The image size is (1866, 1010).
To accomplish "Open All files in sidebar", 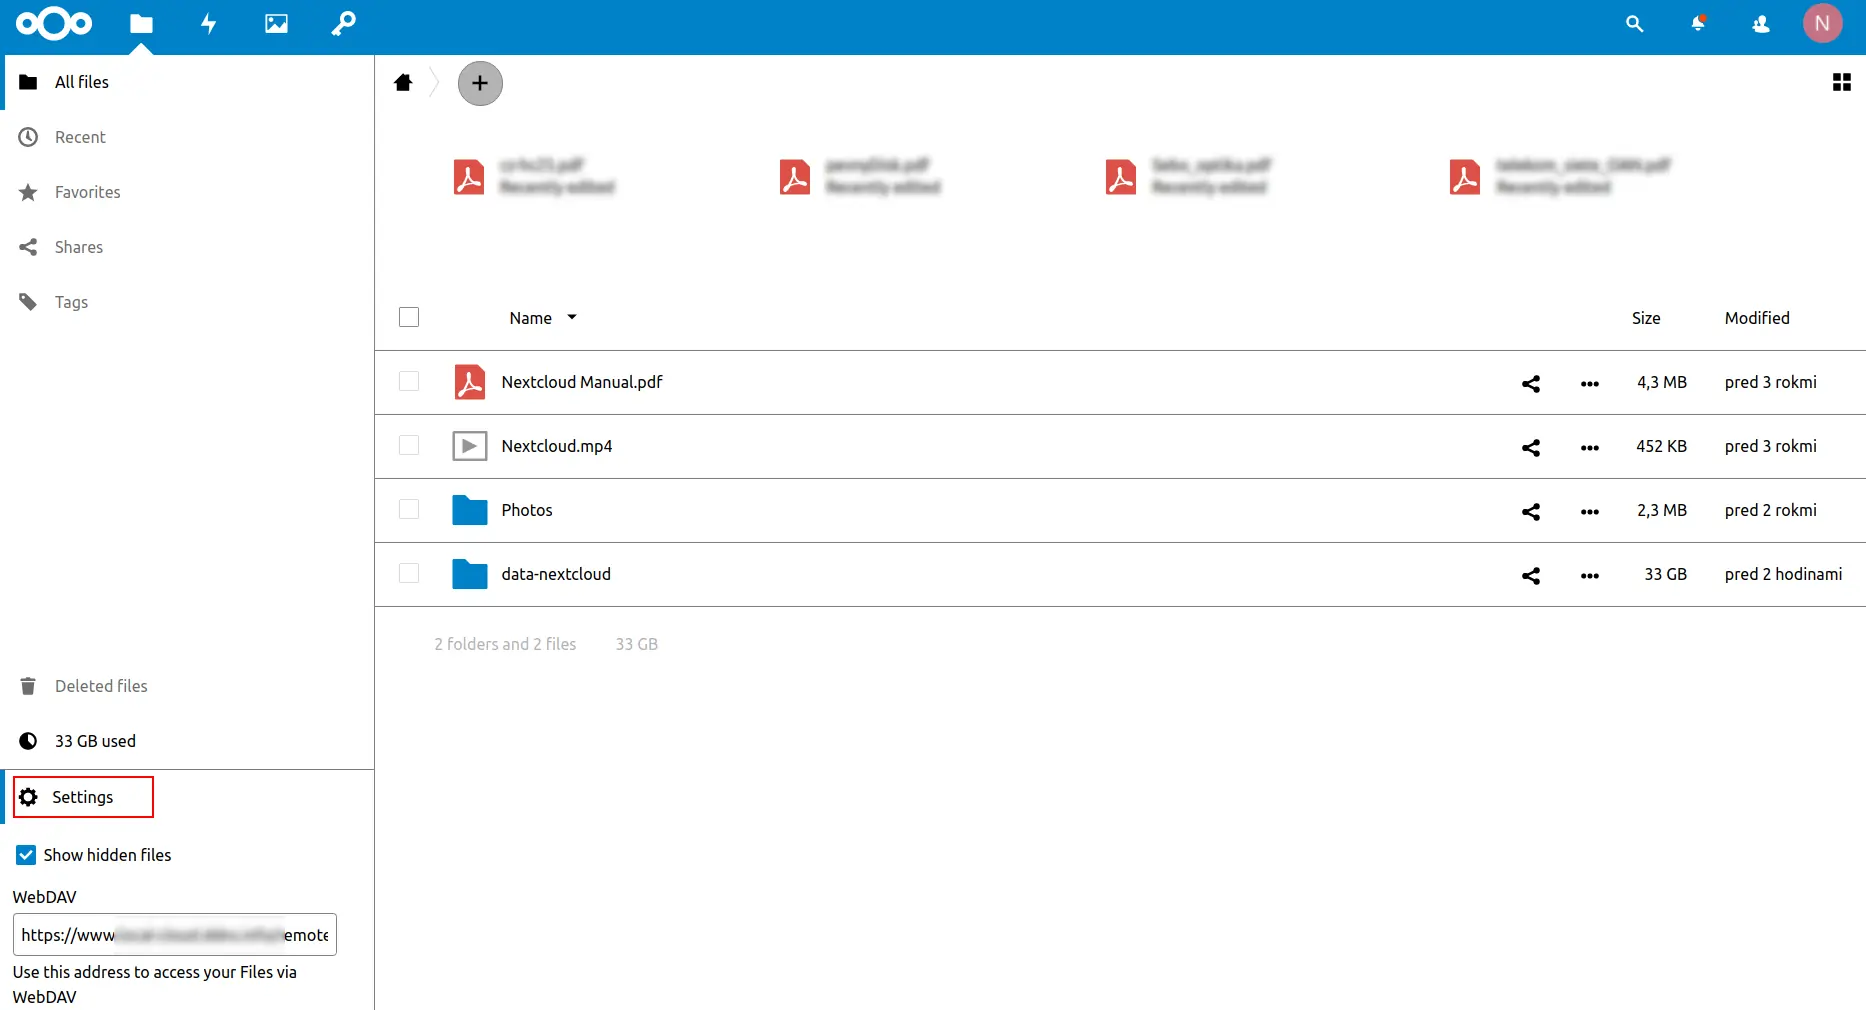I will tap(189, 82).
